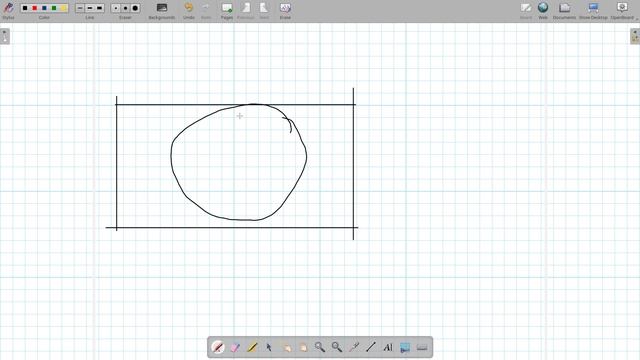The width and height of the screenshot is (640, 360).
Task: Open the Erase menu
Action: click(x=285, y=11)
